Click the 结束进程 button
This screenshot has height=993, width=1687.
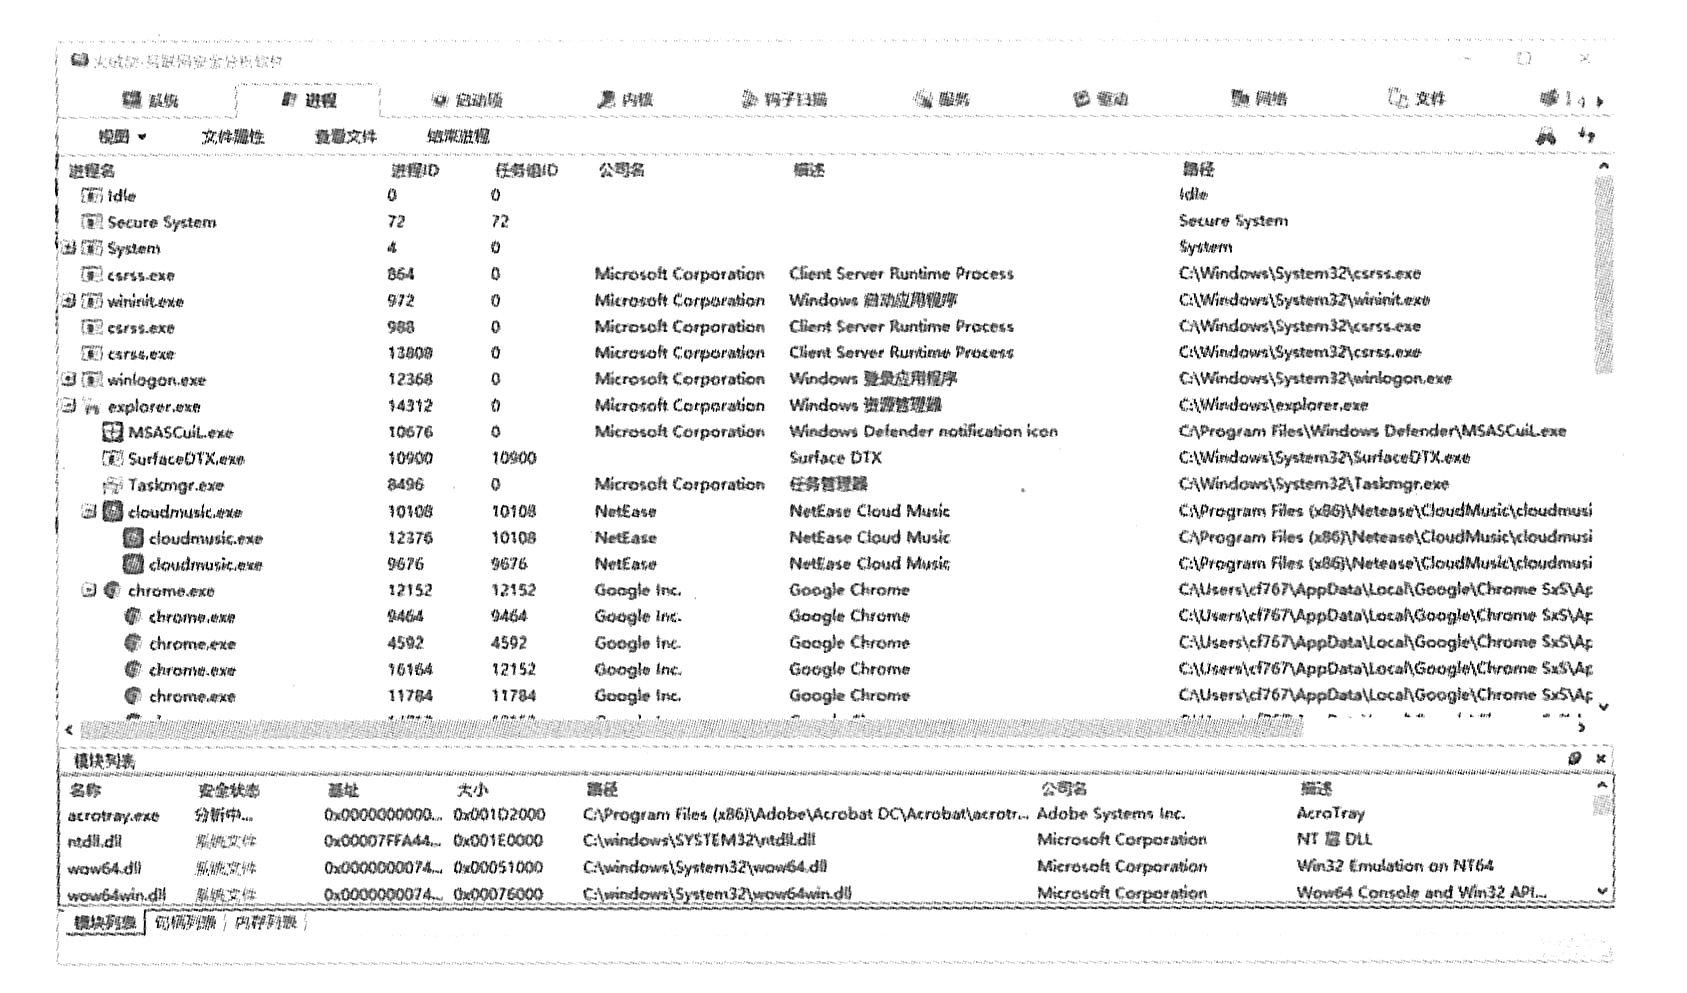coord(458,137)
